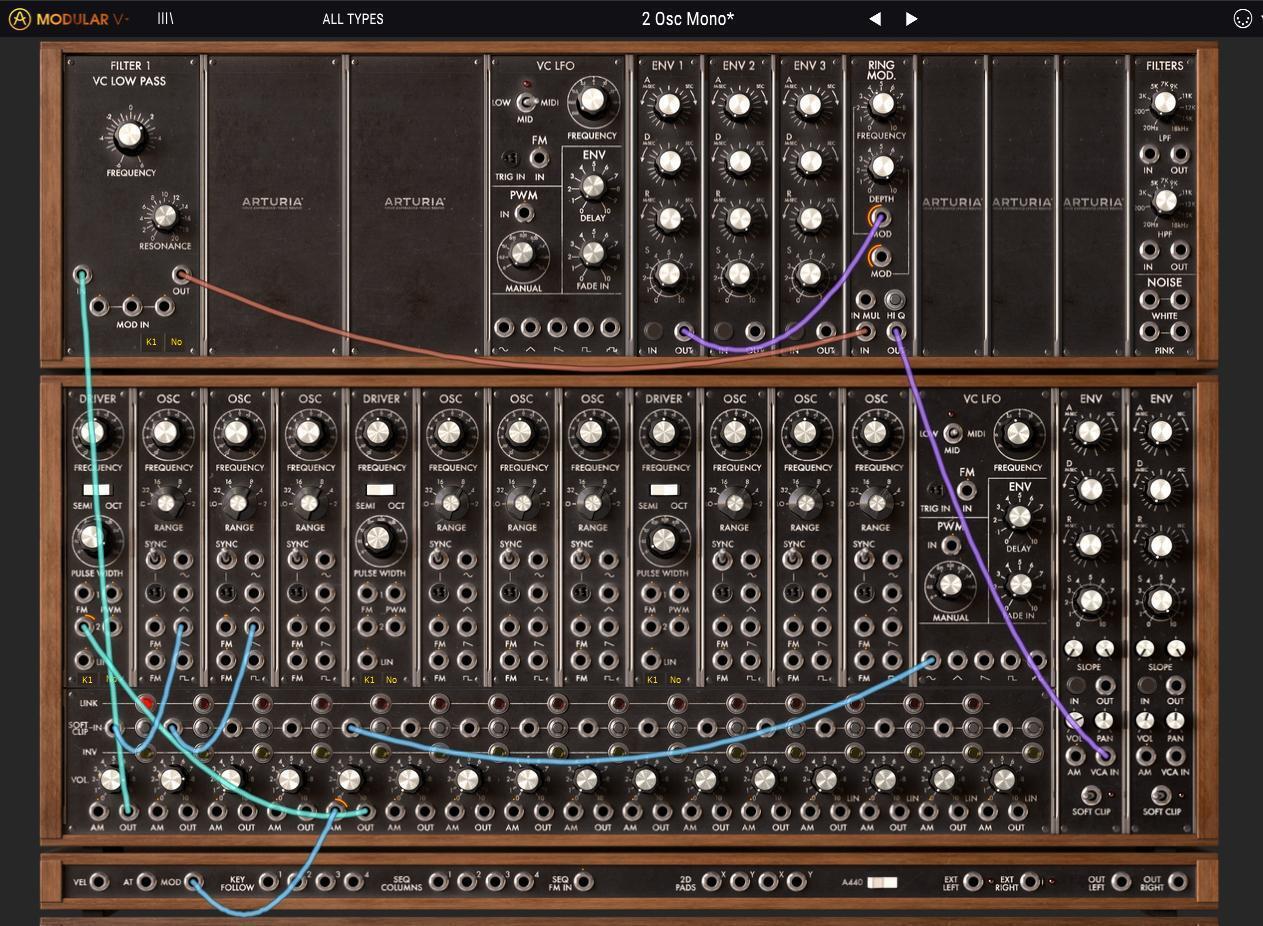Click the next preset arrow

[x=911, y=18]
